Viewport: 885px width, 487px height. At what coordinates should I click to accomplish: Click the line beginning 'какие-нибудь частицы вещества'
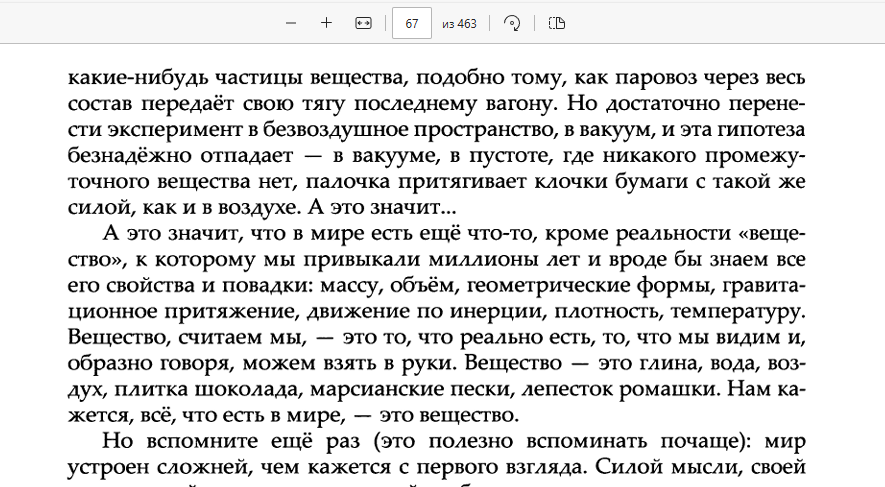(x=436, y=77)
